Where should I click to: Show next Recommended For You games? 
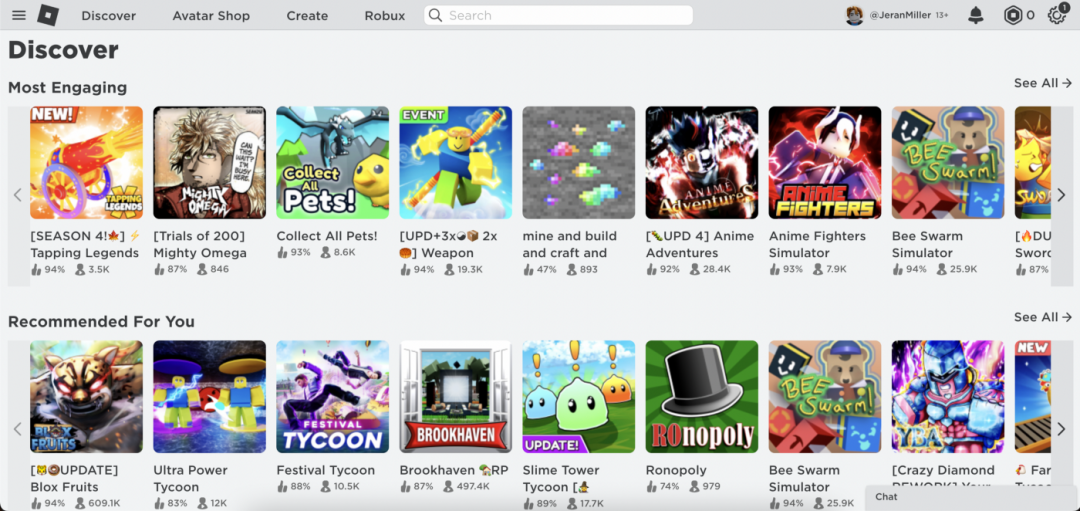tap(1061, 430)
